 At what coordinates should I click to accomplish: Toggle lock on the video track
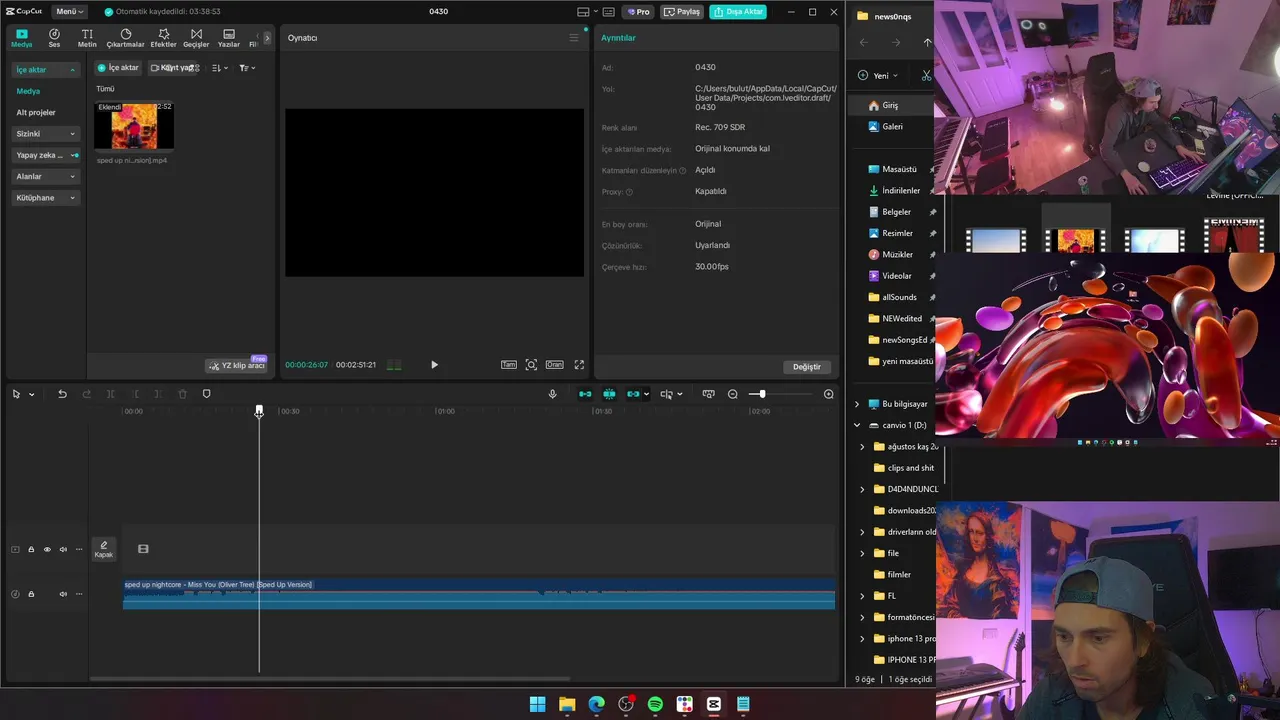point(31,549)
